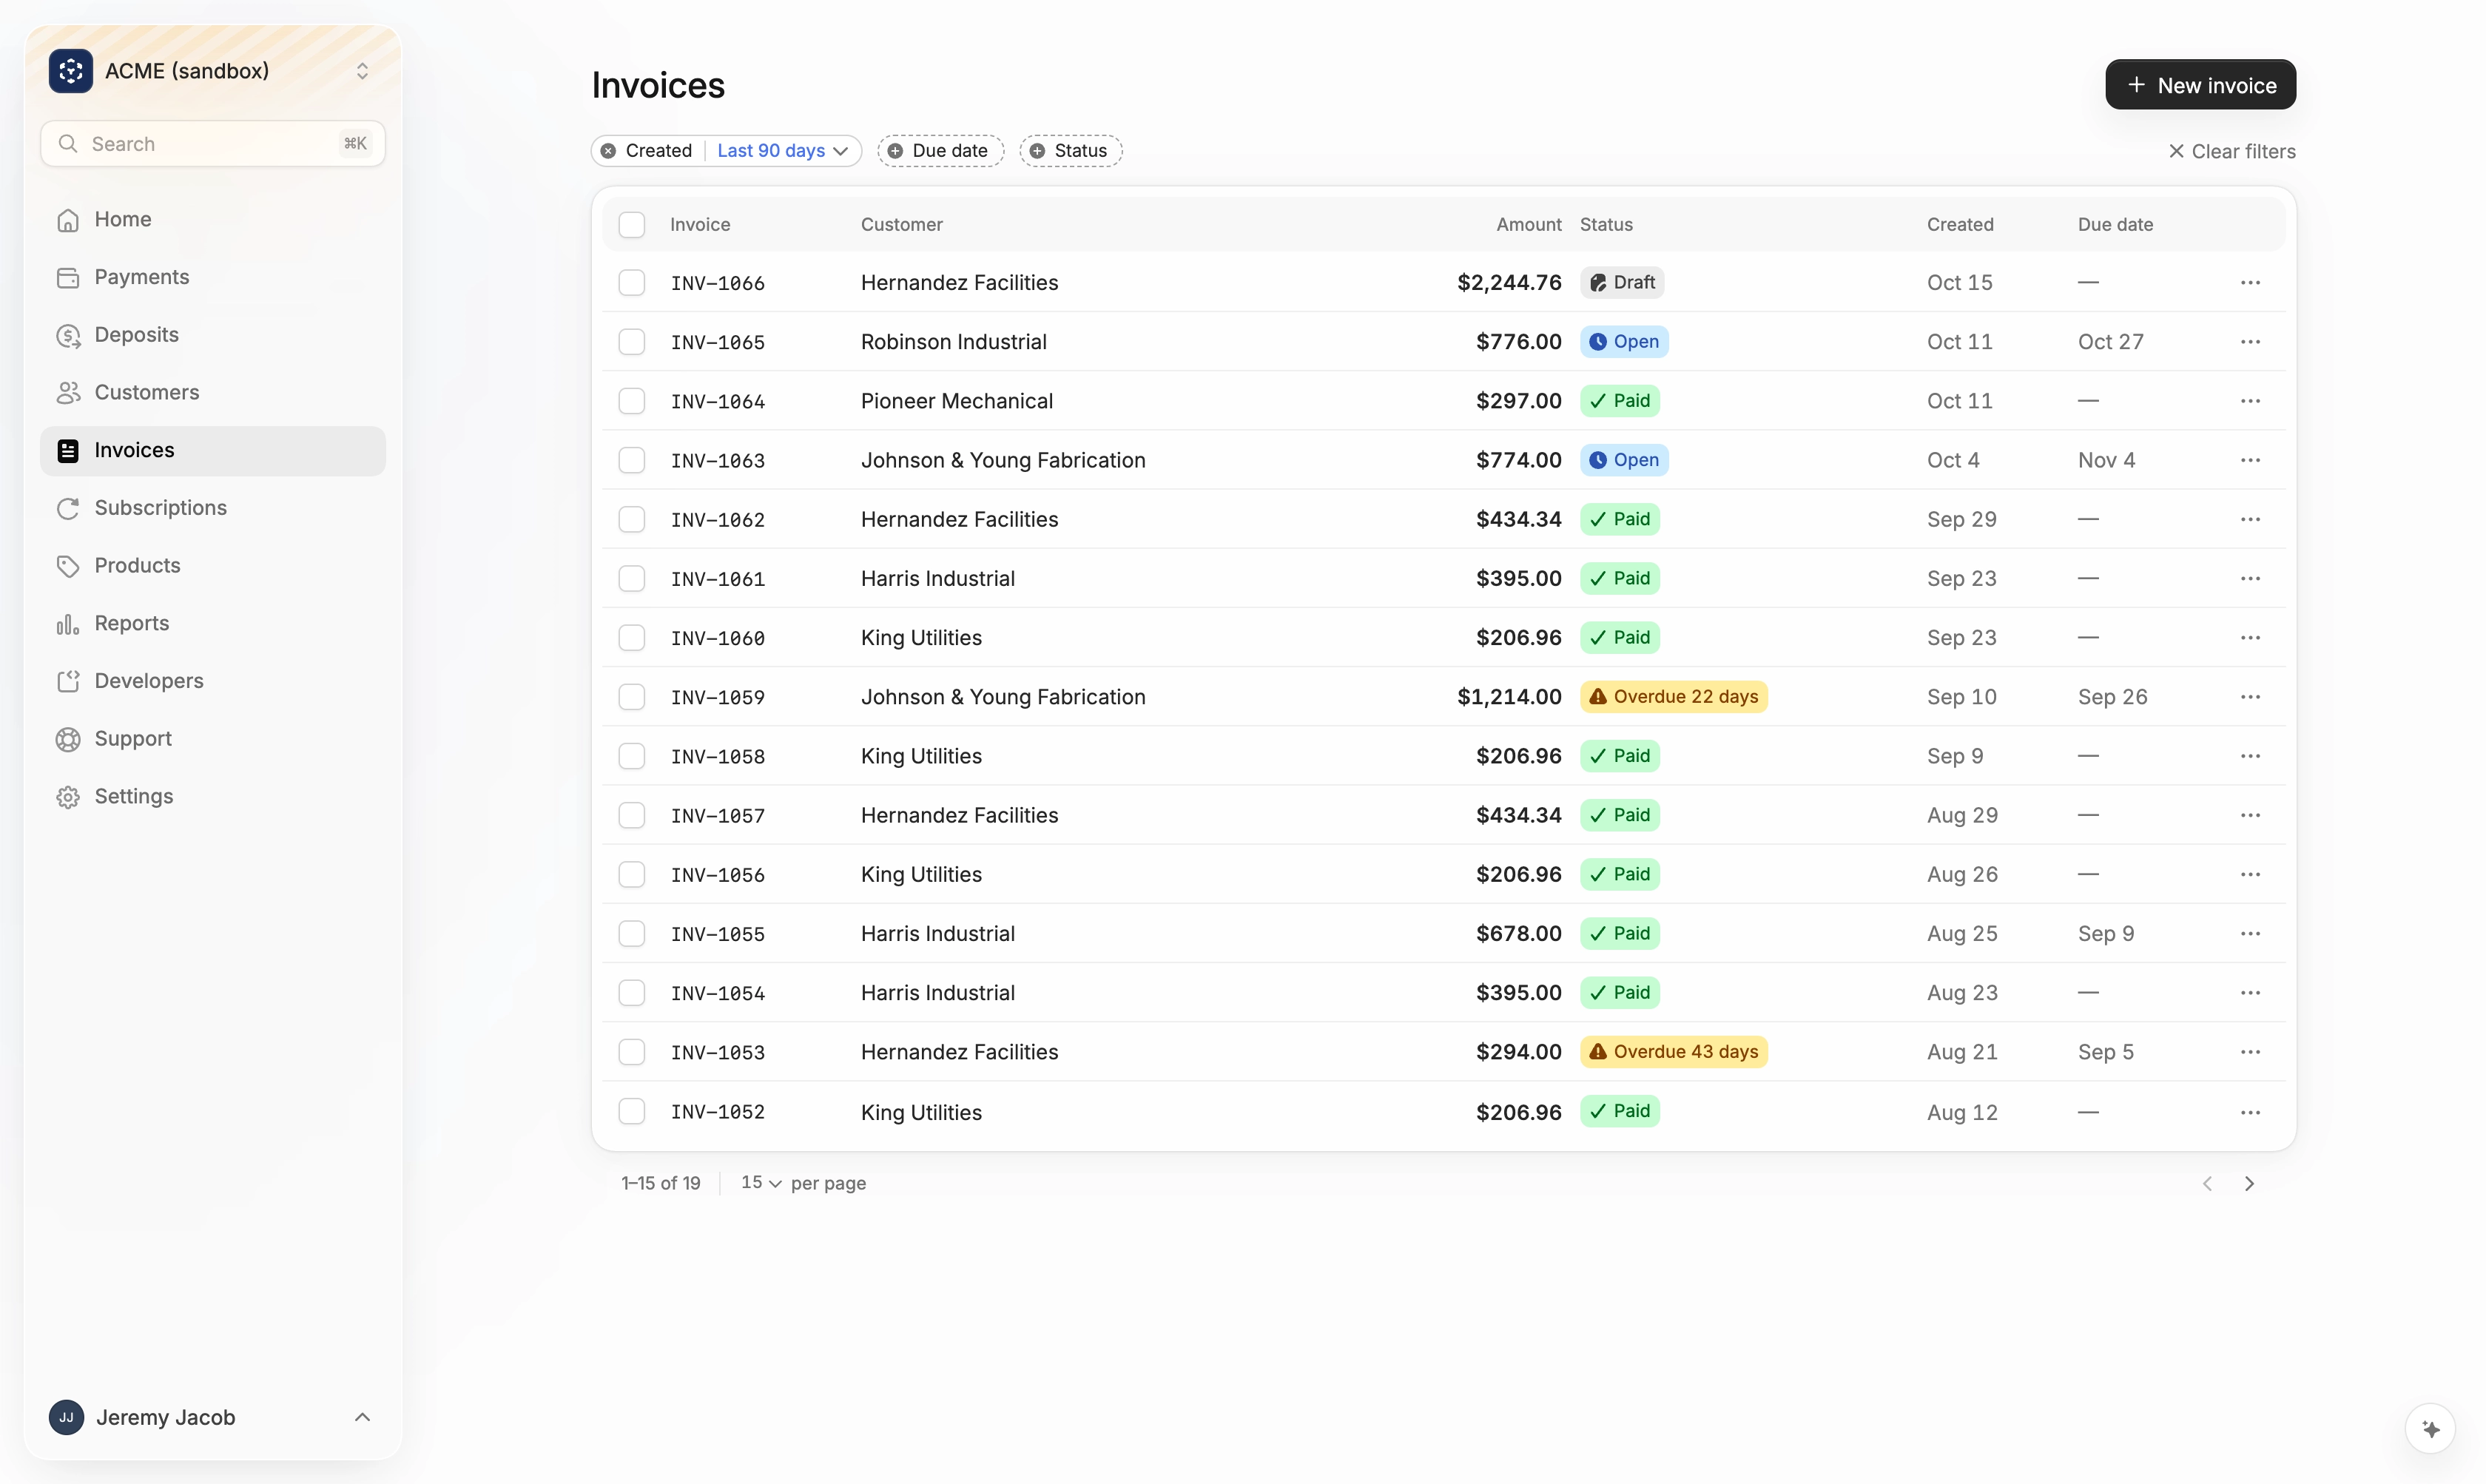
Task: Open the Last 90 days dropdown
Action: [783, 151]
